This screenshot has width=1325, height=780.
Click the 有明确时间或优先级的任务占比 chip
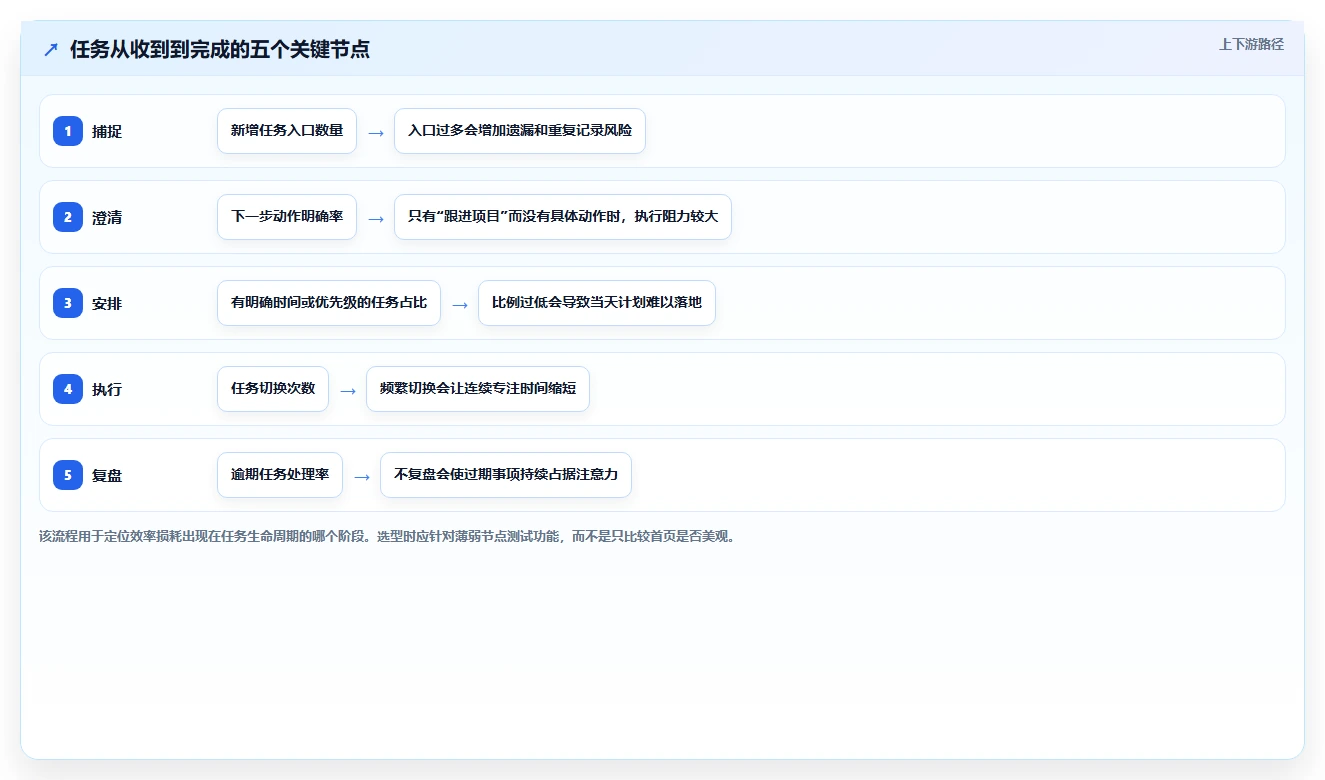329,303
